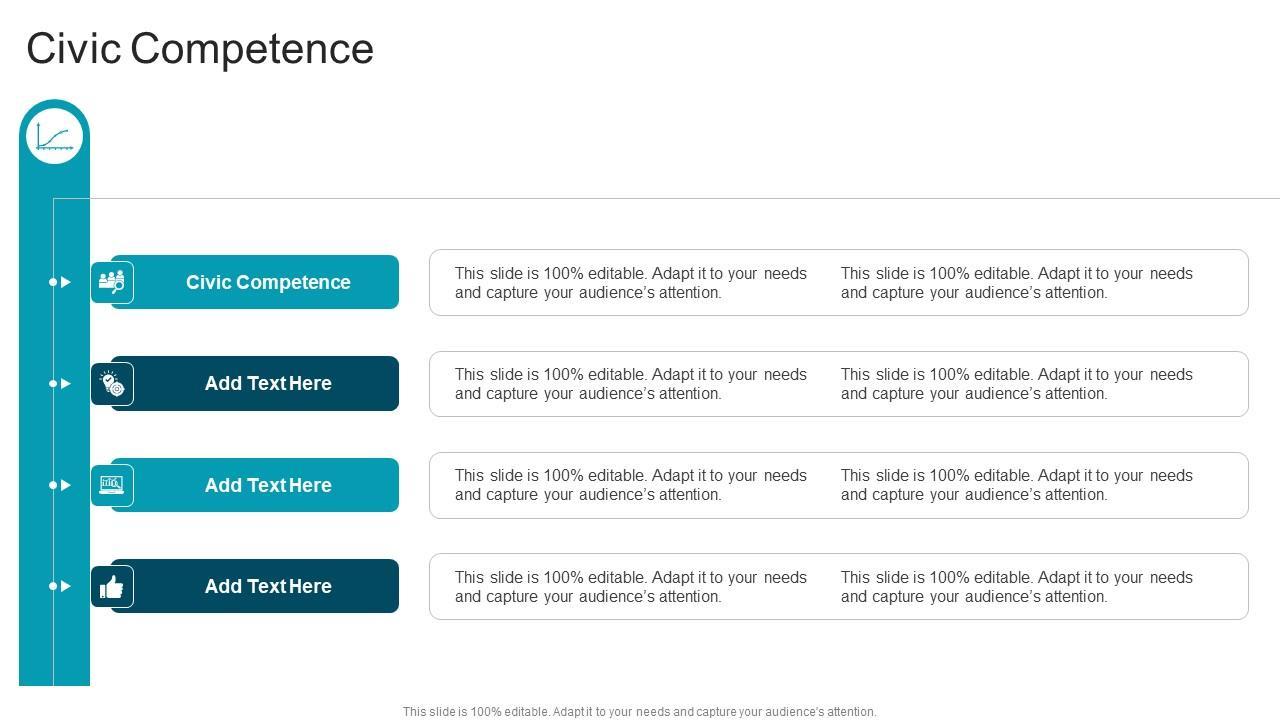1280x720 pixels.
Task: Select the people search icon beside Civic Competence
Action: pos(112,282)
